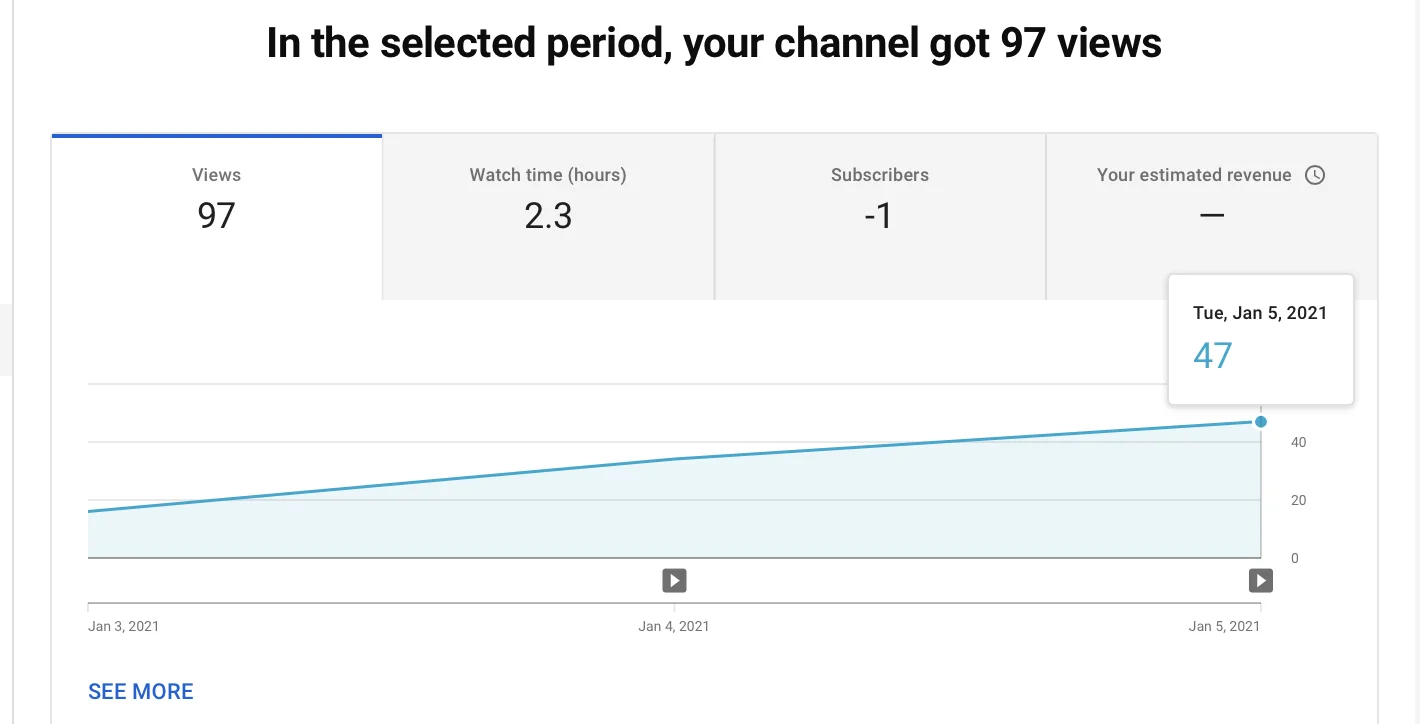Click the 47 value in the tooltip
Viewport: 1420px width, 724px height.
[1213, 355]
